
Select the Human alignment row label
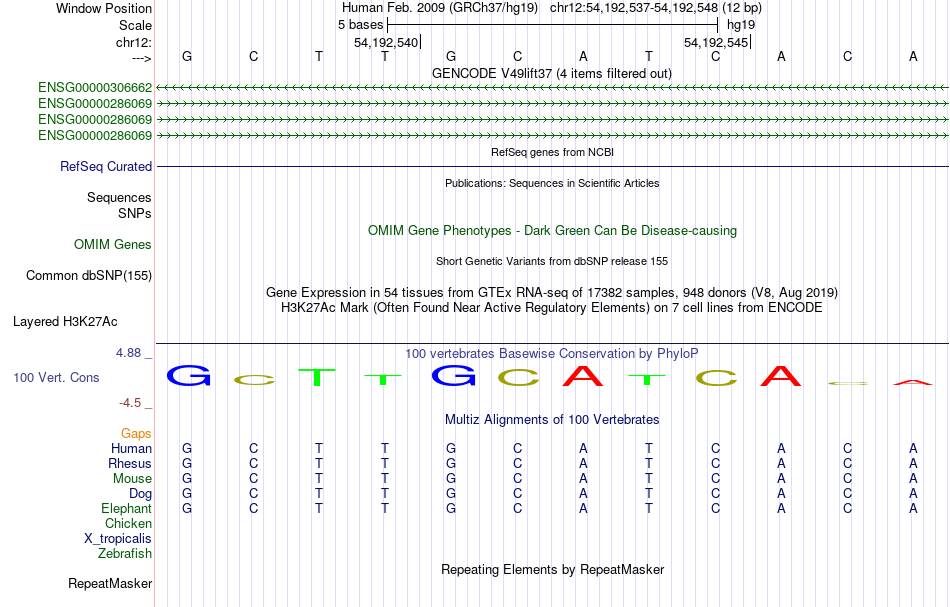click(131, 448)
